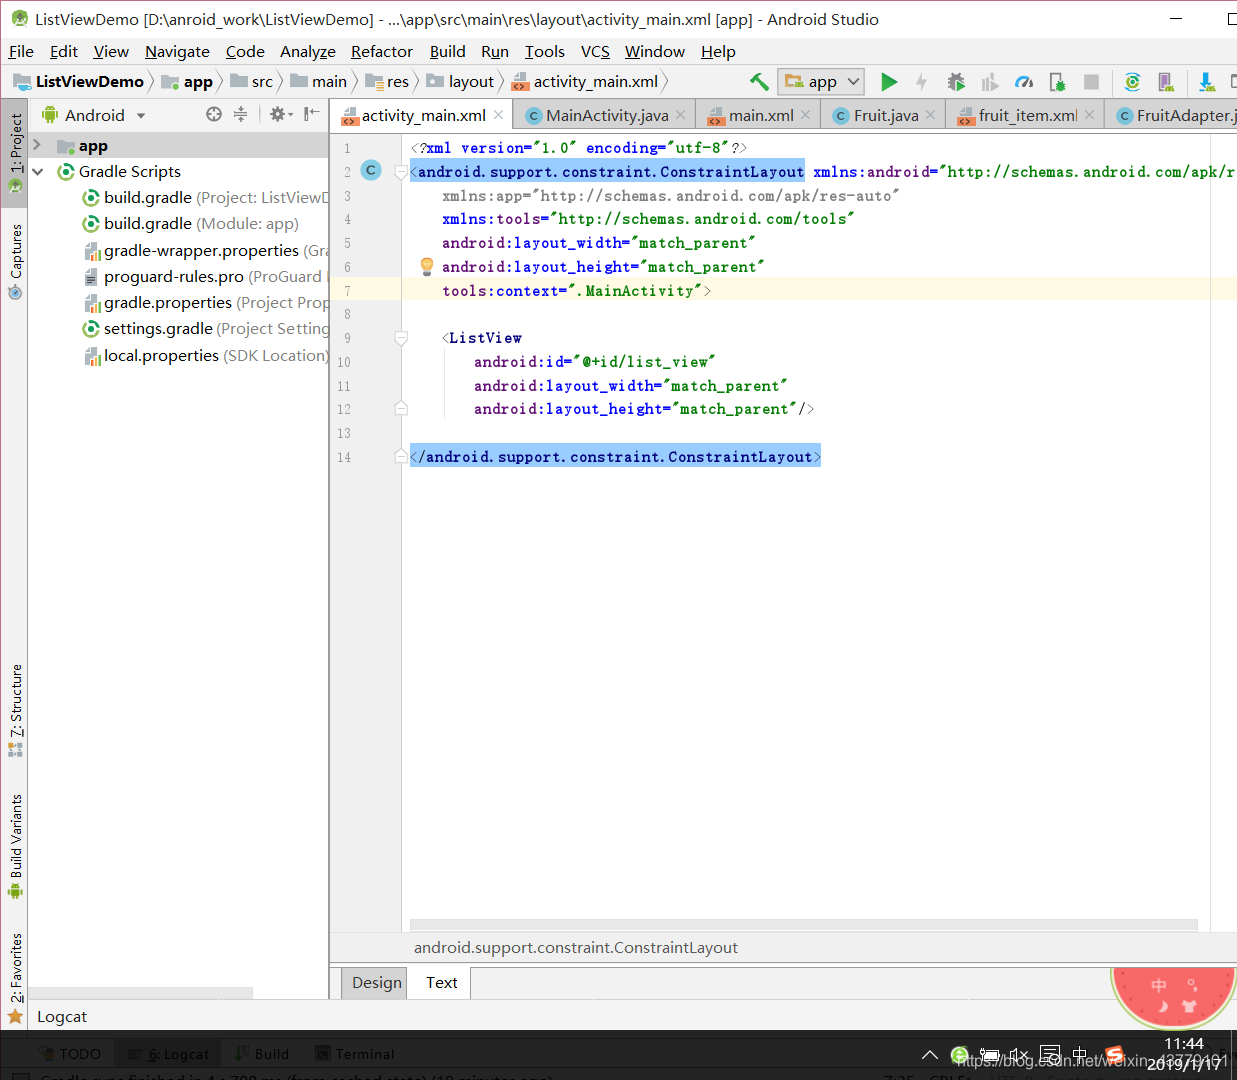
Task: Open local.properties file
Action: [x=205, y=356]
